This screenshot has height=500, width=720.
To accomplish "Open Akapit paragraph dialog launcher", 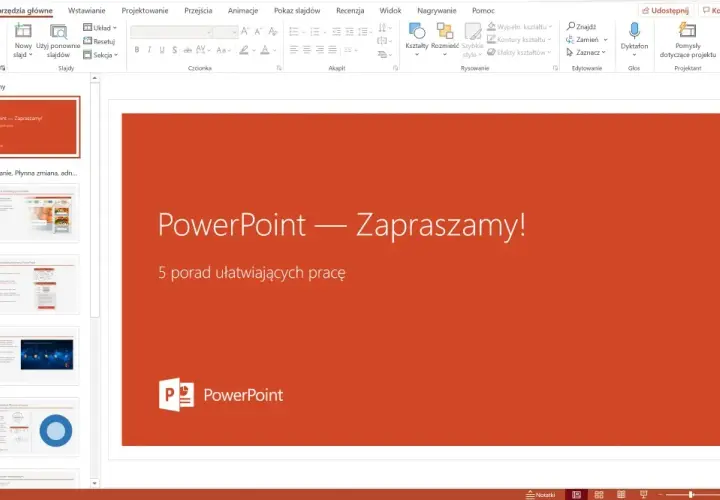I will 395,68.
